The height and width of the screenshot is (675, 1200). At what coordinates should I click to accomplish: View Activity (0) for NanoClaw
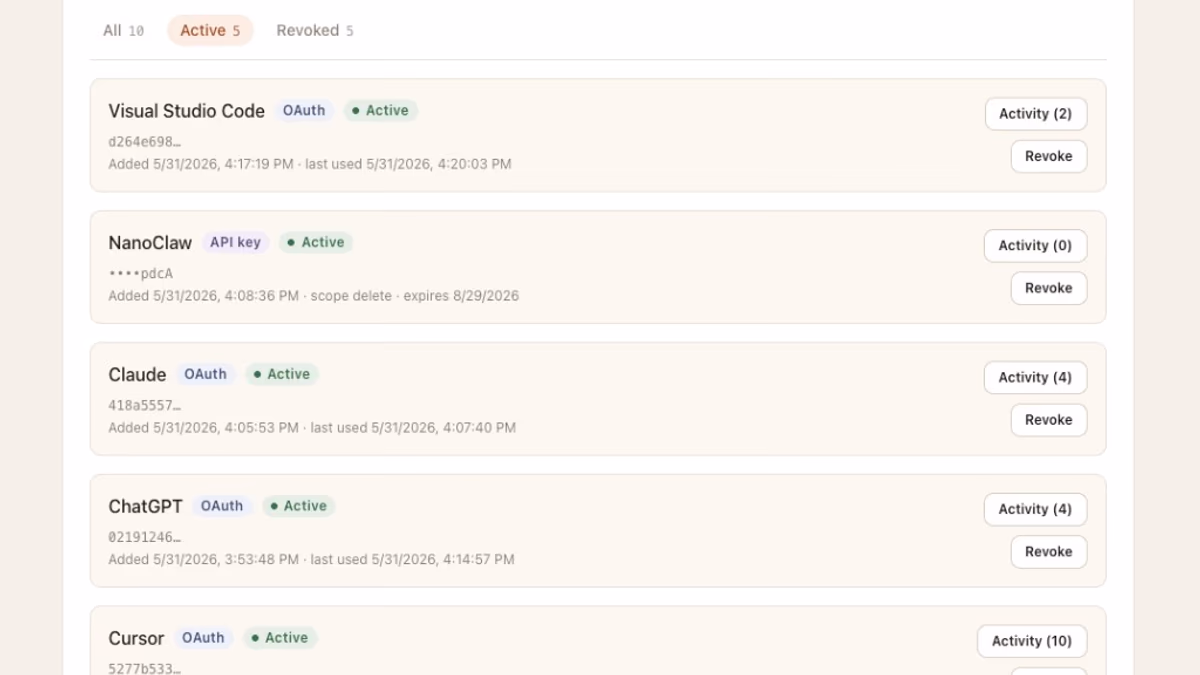tap(1035, 246)
